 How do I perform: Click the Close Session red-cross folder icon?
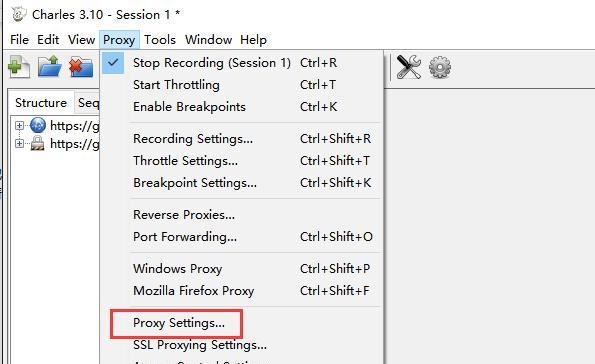pos(81,67)
